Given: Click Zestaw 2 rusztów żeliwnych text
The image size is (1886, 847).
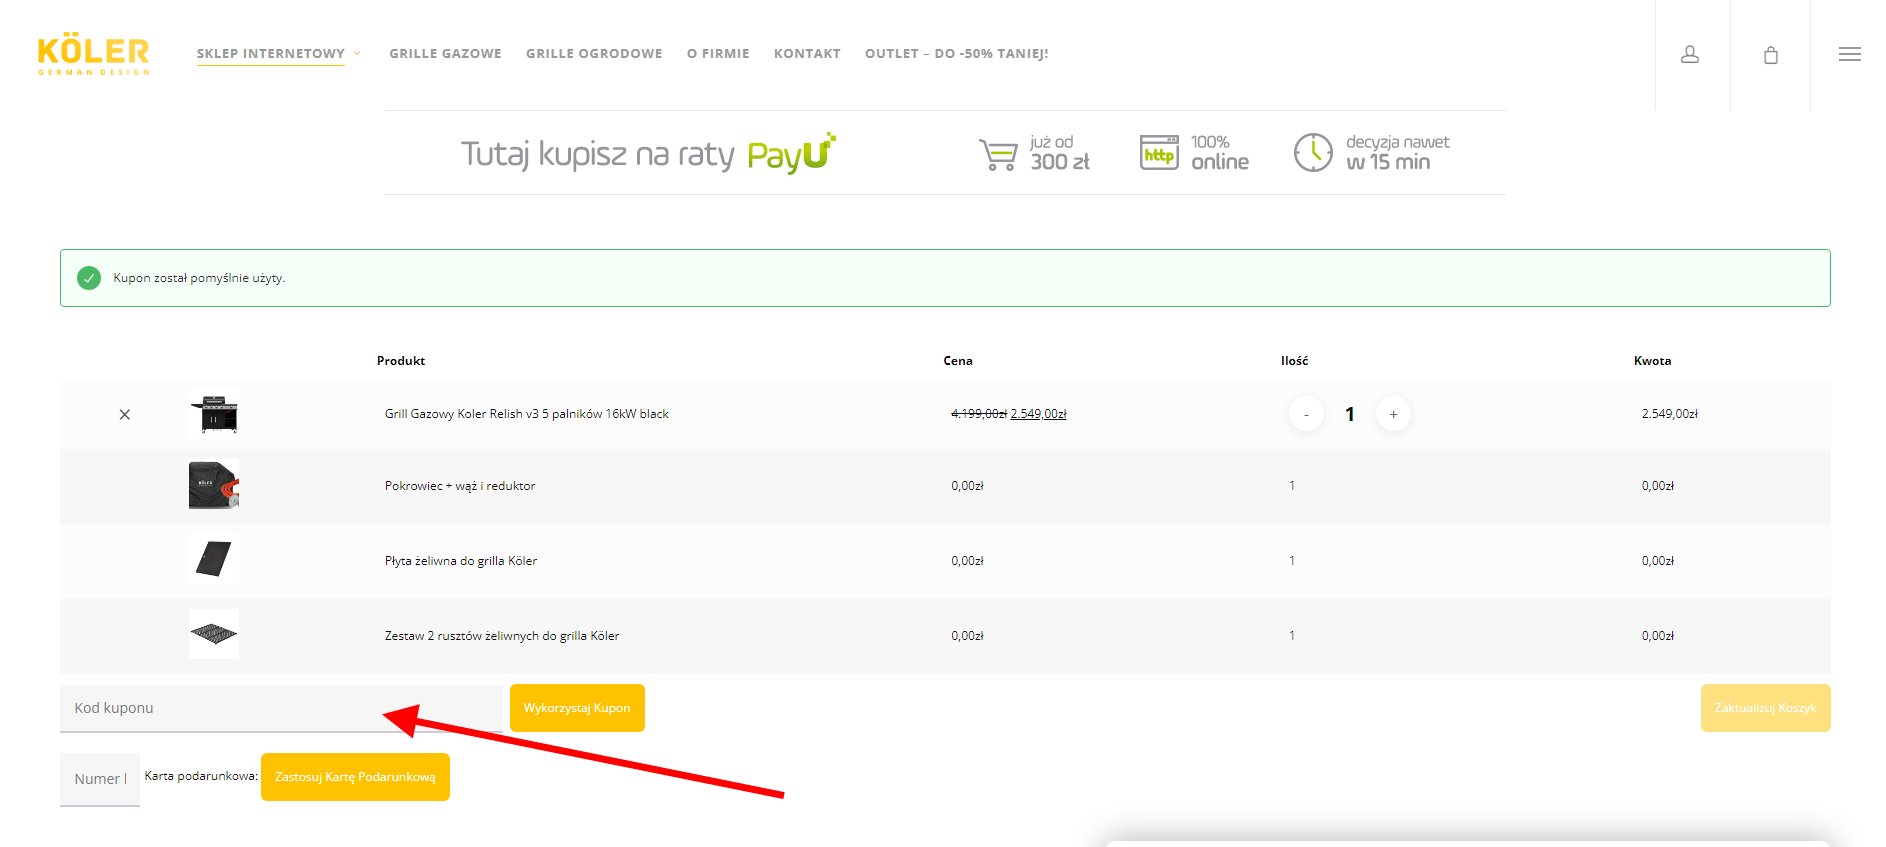Looking at the screenshot, I should pyautogui.click(x=502, y=636).
